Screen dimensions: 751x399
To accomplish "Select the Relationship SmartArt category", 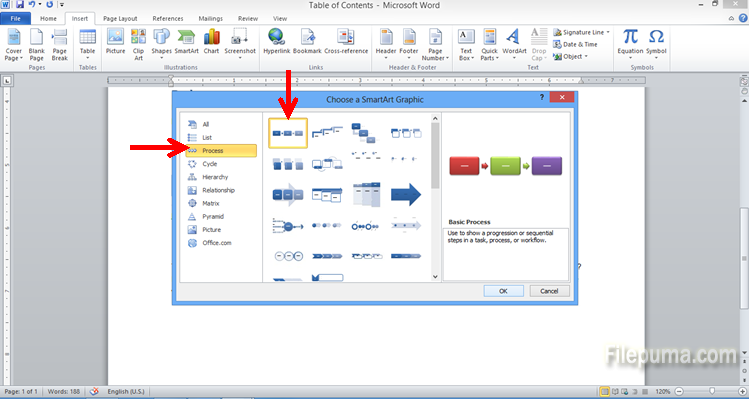I will pos(221,190).
